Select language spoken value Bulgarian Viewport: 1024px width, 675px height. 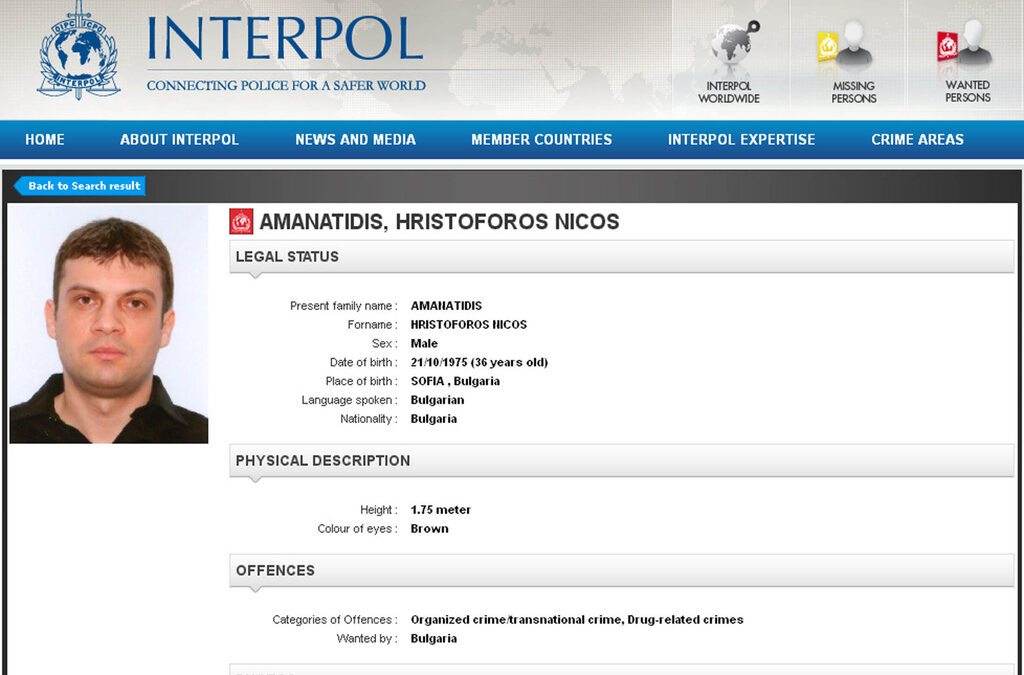[x=437, y=400]
